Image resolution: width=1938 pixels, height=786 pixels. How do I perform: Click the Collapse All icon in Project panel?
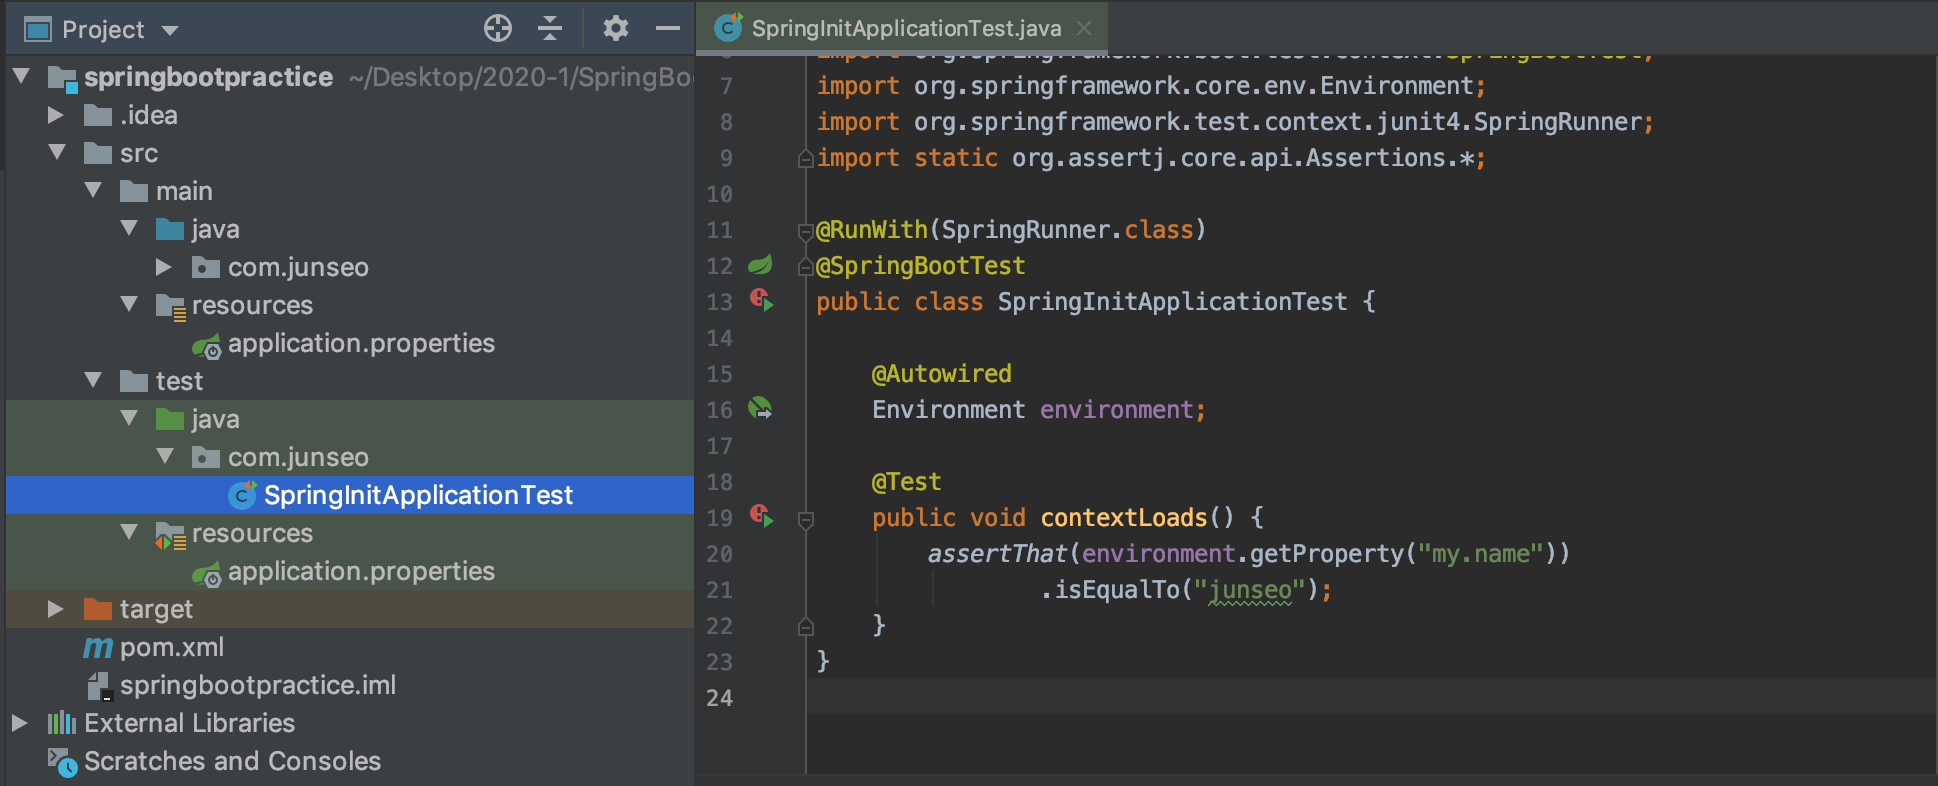click(x=550, y=28)
